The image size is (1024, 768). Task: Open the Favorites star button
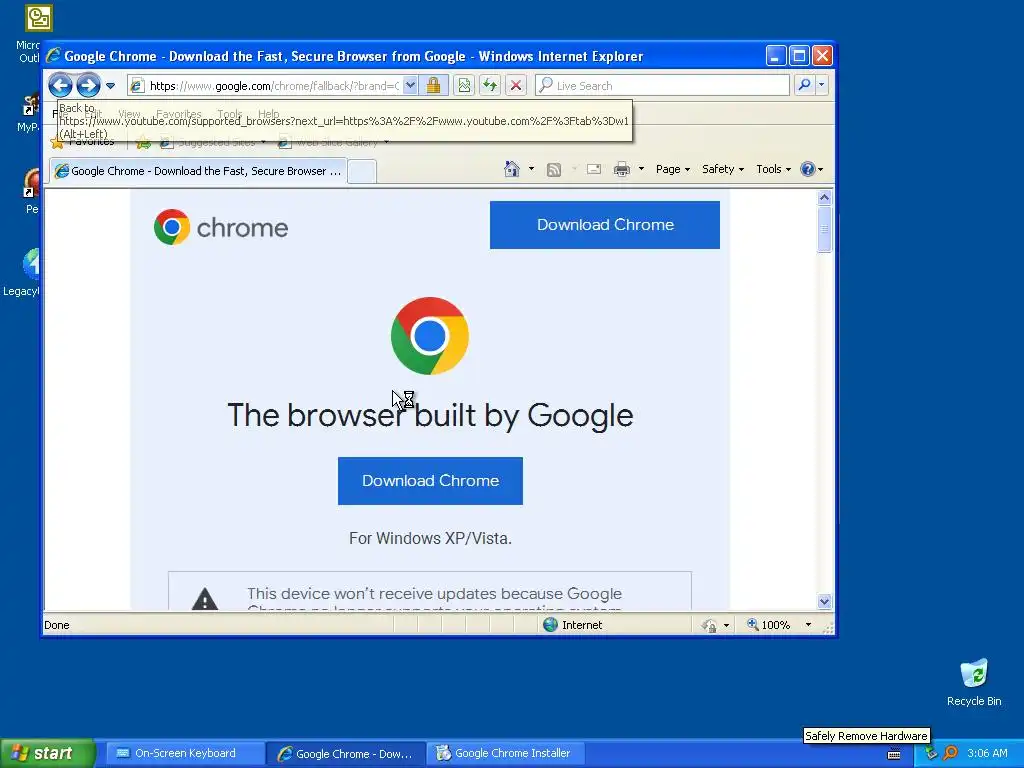(x=83, y=142)
